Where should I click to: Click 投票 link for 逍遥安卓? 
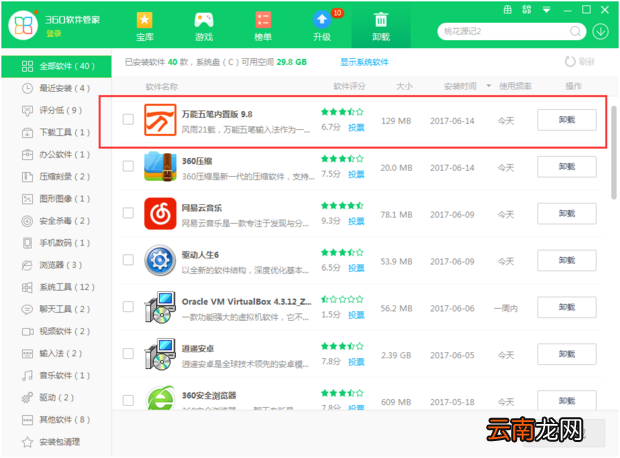coord(356,362)
